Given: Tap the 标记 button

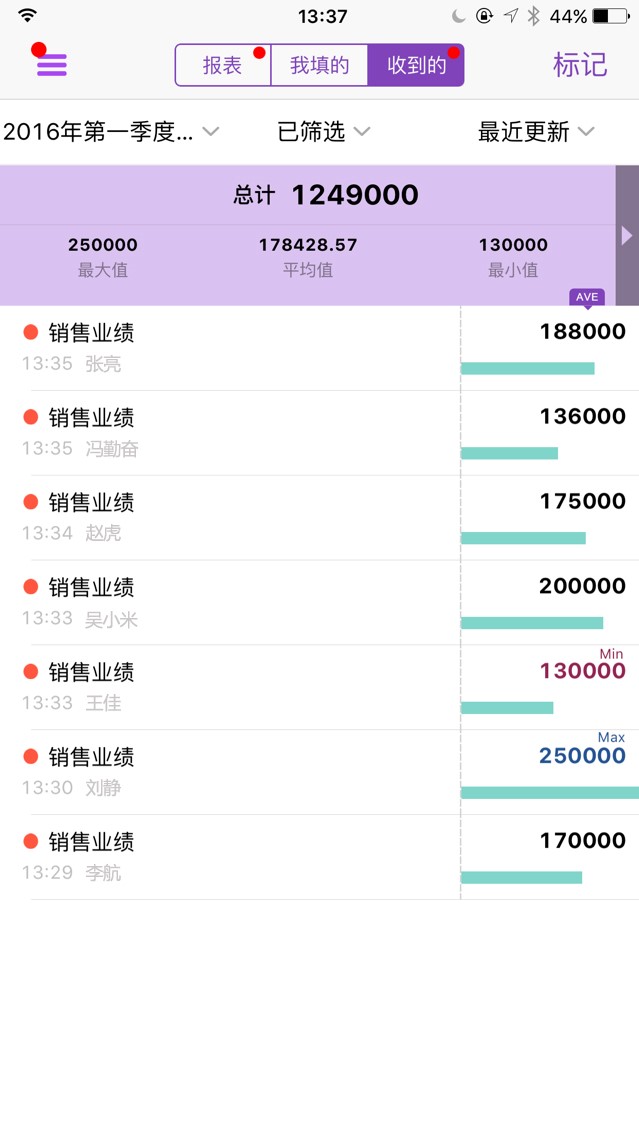Looking at the screenshot, I should tap(580, 65).
